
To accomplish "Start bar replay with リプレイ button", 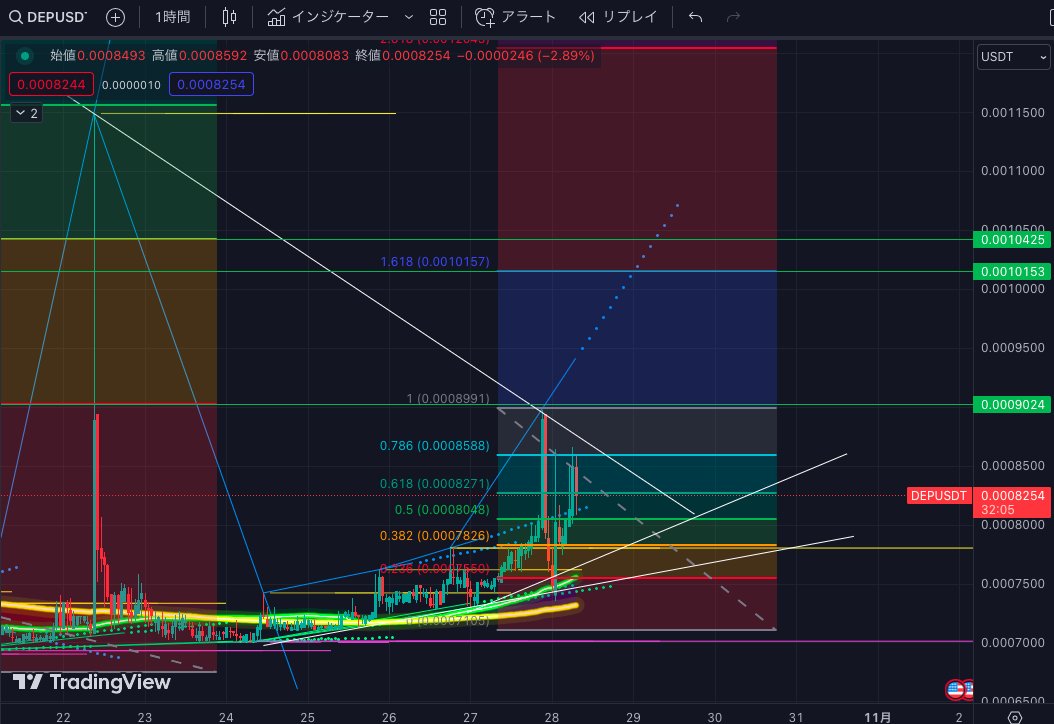I will [x=618, y=17].
